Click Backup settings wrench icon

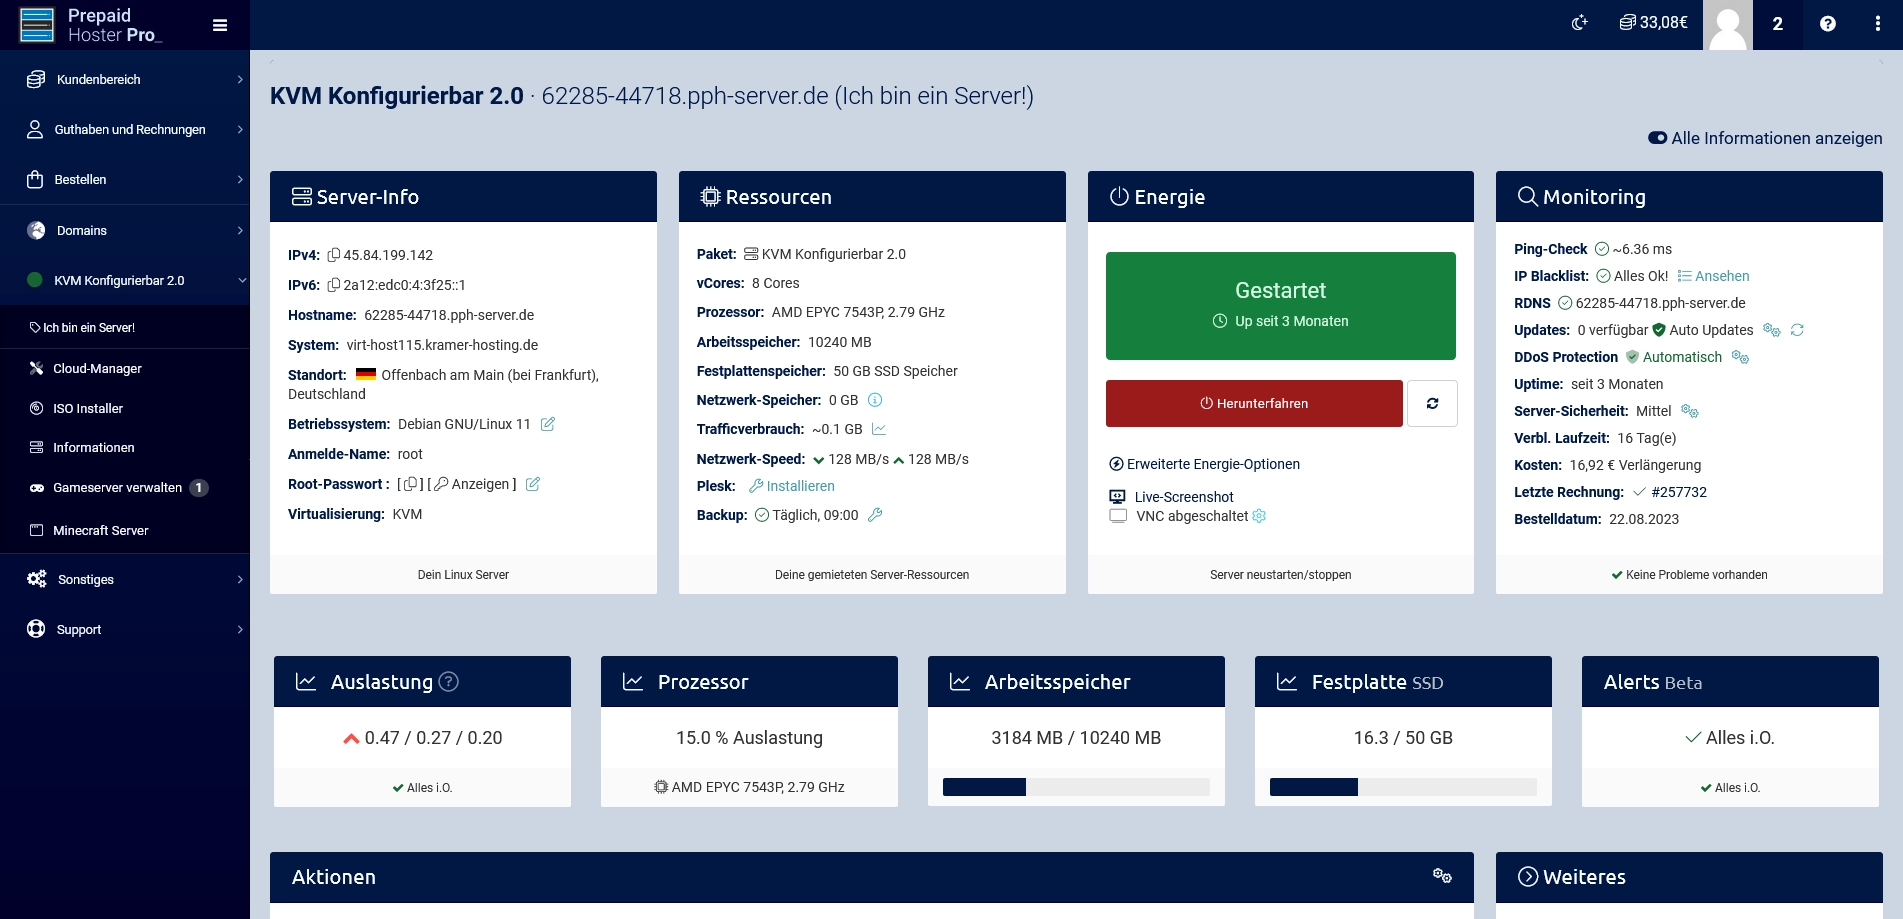pos(875,515)
